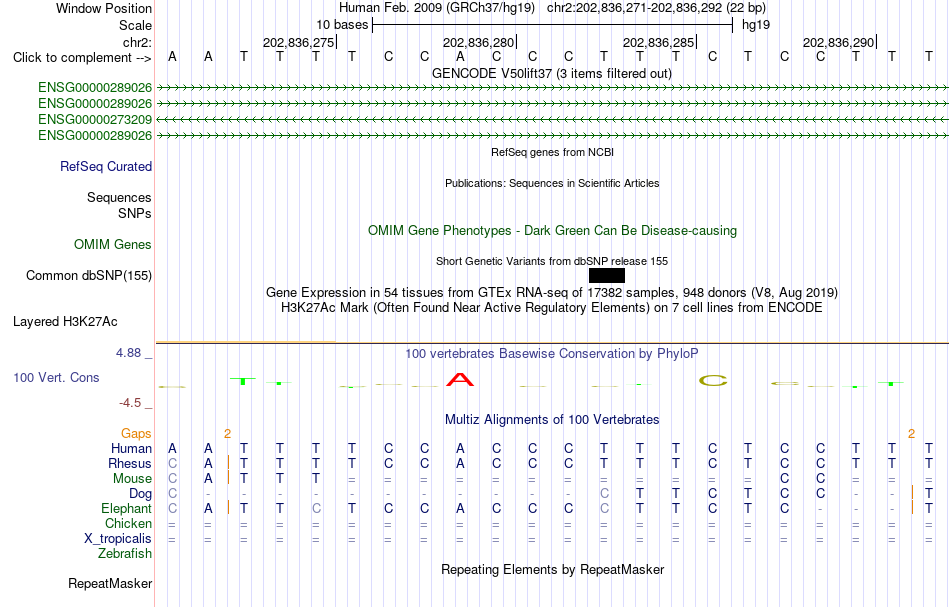Click the orange gap count 2 near Human A
Viewport: 950px width, 607px height.
point(227,433)
